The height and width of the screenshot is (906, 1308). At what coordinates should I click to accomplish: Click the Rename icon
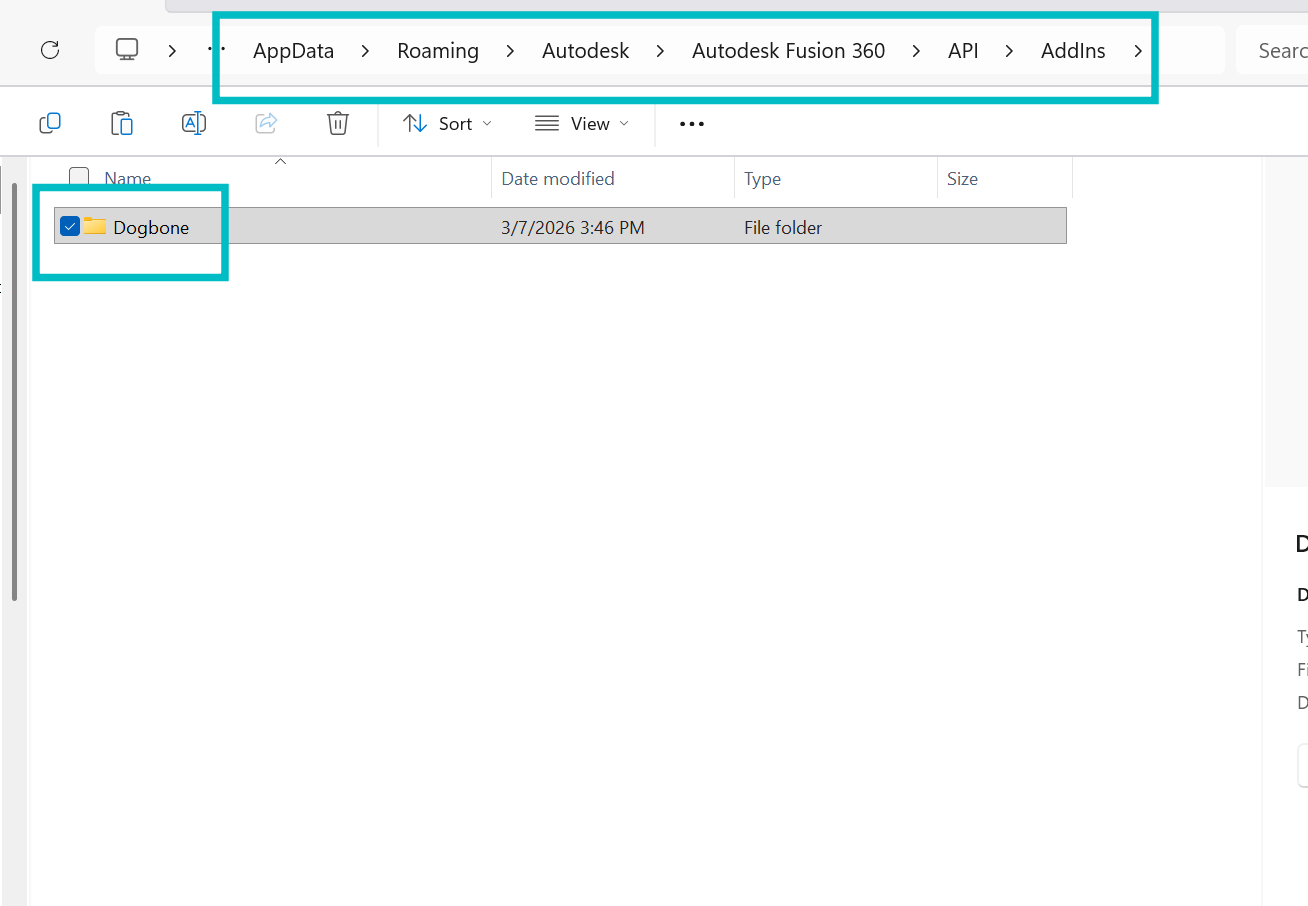pos(193,123)
